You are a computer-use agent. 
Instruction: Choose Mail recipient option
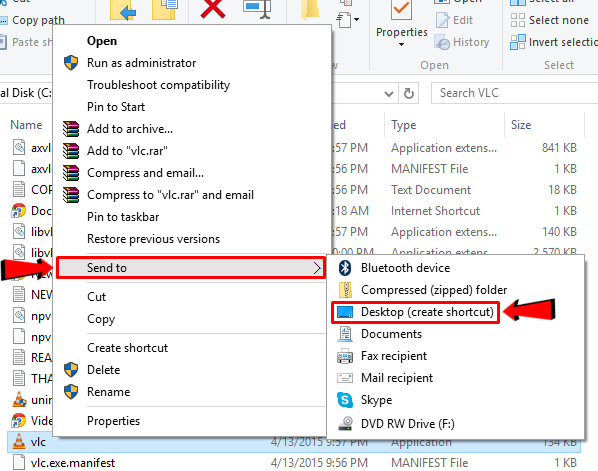[397, 378]
